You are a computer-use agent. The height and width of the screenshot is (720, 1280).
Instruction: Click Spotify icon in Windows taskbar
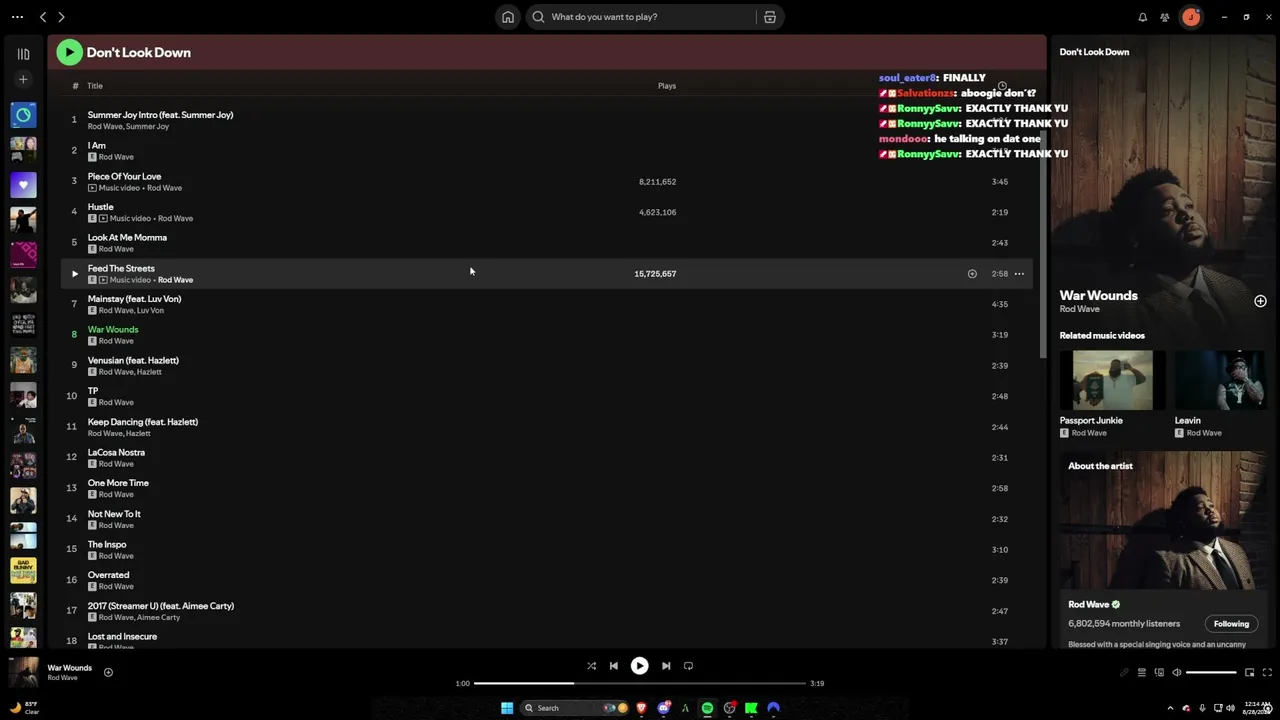tap(707, 708)
